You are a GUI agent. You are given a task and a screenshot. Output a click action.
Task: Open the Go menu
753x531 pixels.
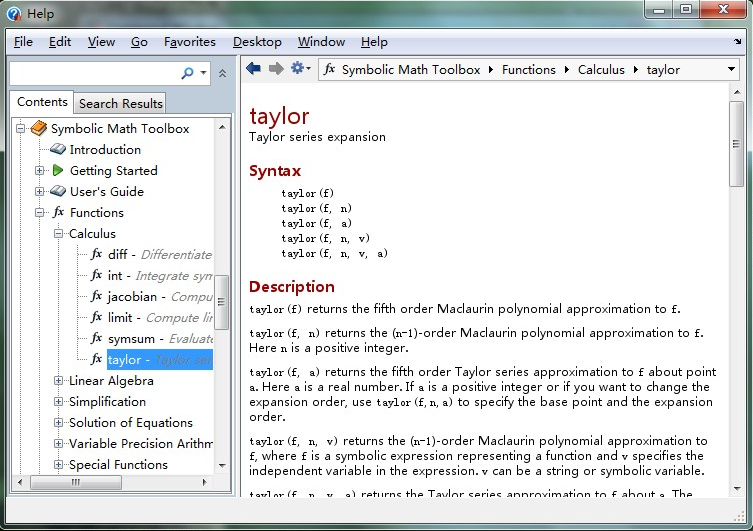(139, 42)
